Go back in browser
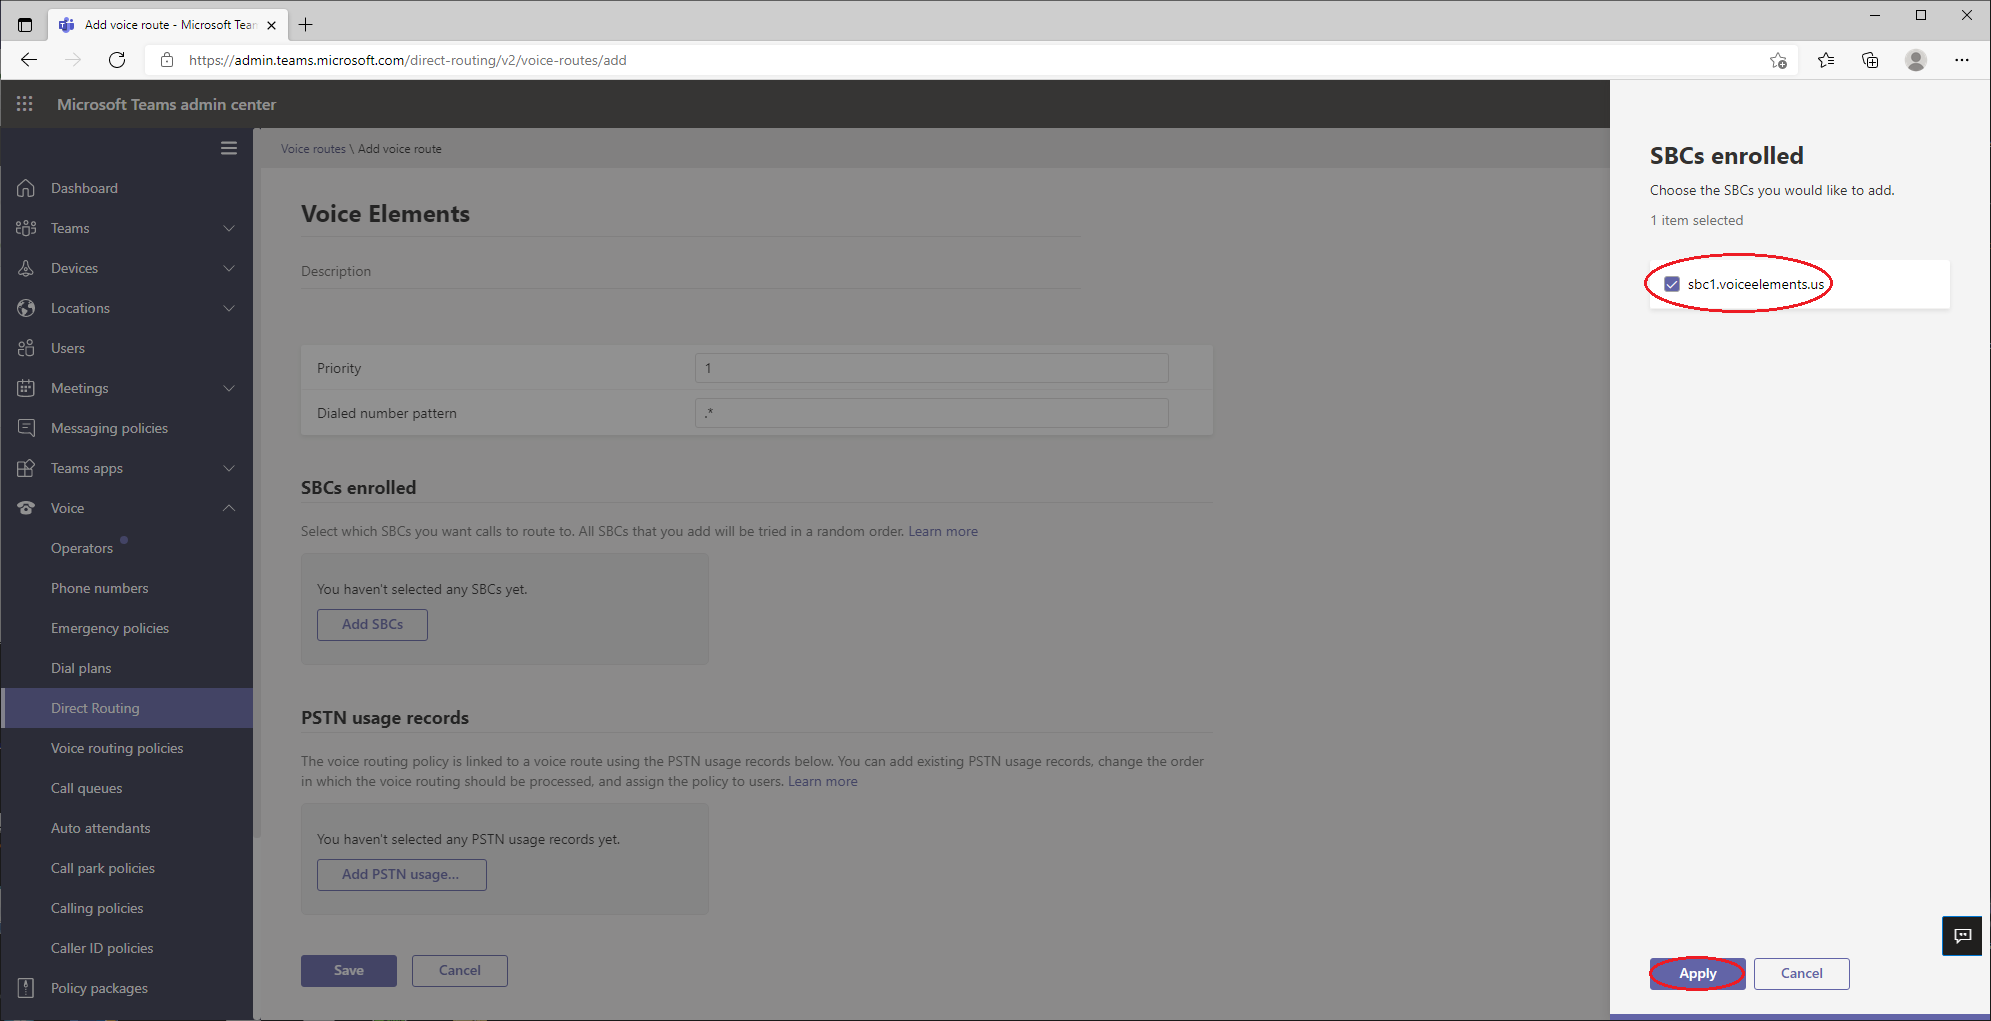The image size is (1991, 1021). [x=29, y=60]
